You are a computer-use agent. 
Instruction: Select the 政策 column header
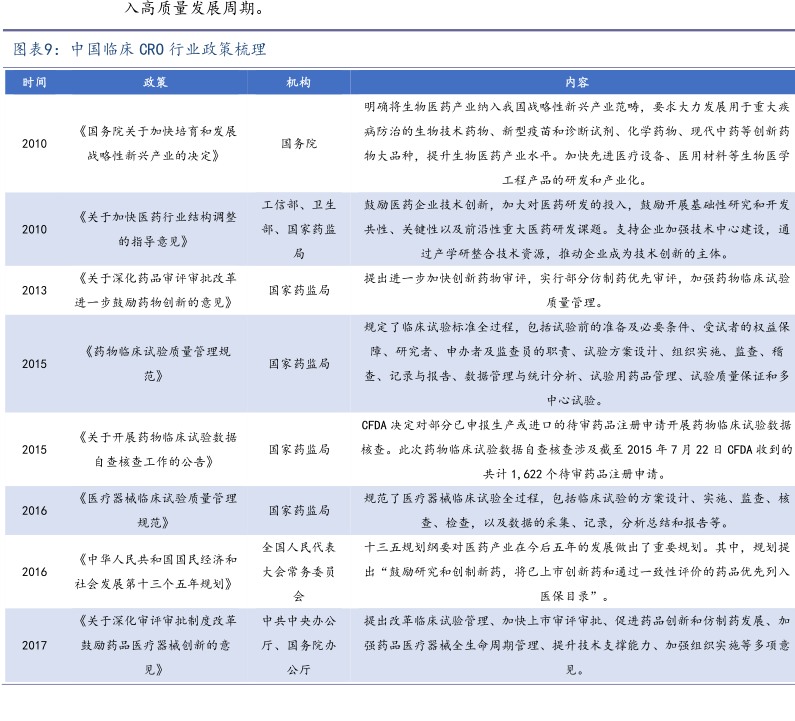click(x=155, y=82)
